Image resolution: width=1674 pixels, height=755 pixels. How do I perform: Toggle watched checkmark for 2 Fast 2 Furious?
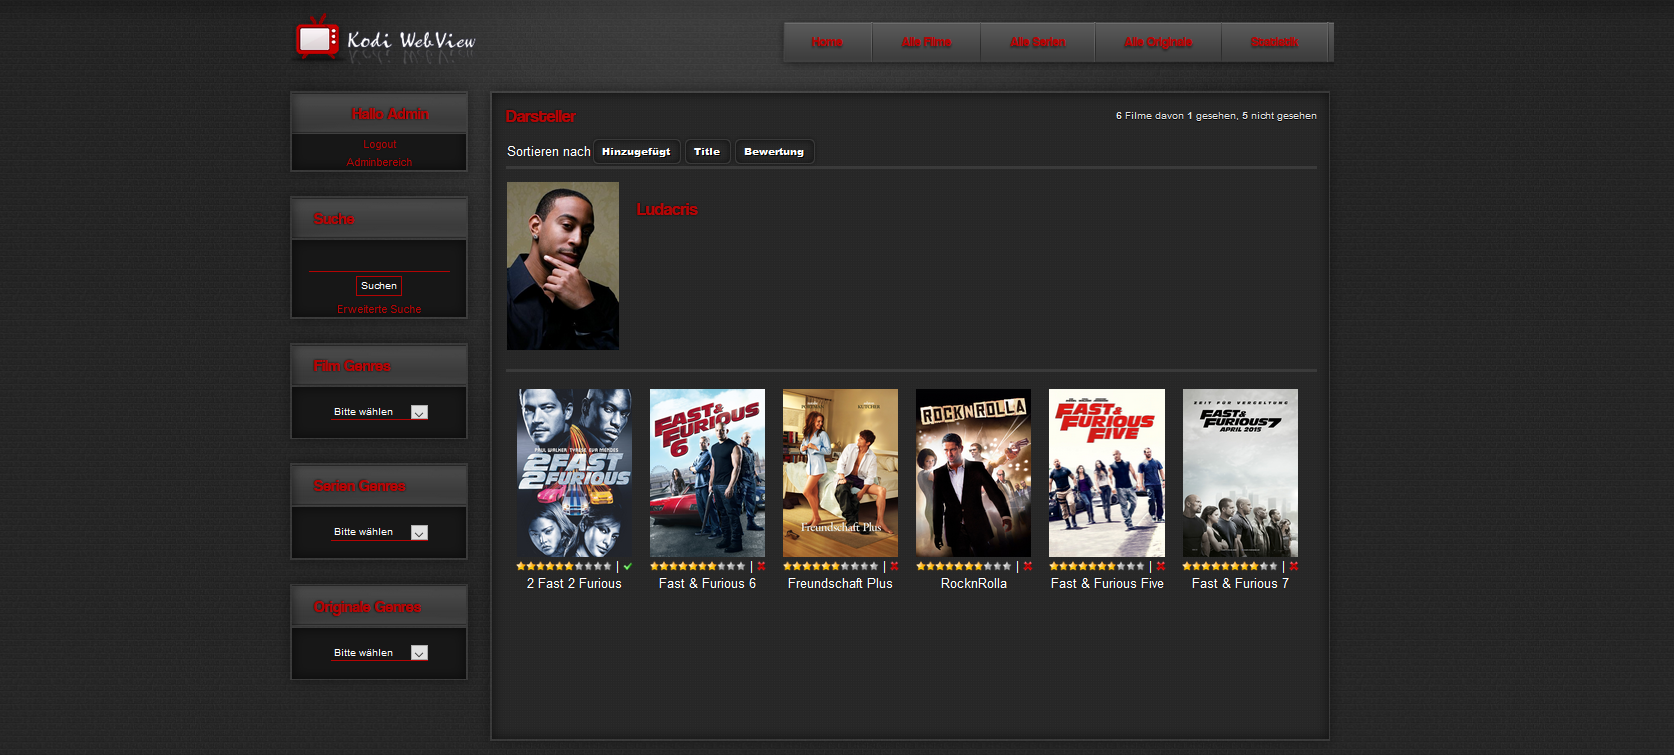[628, 566]
